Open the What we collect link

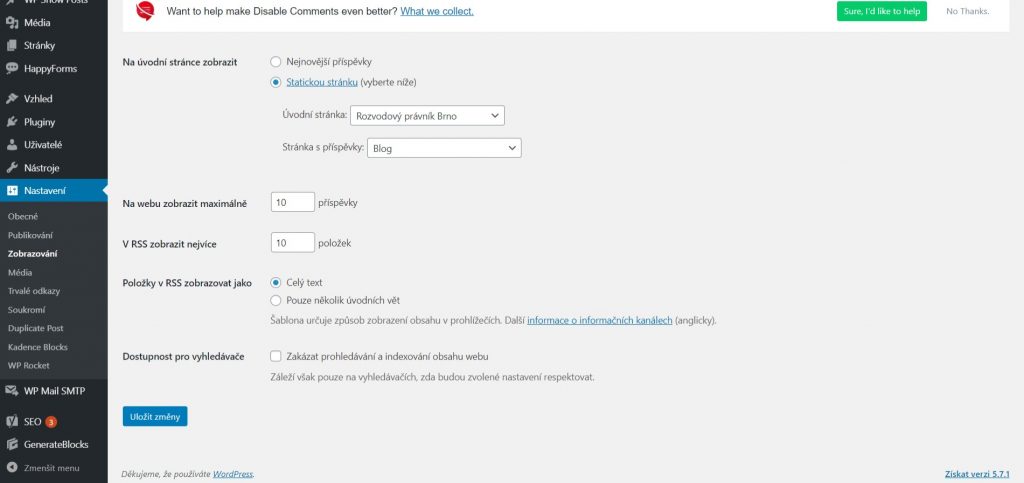437,11
